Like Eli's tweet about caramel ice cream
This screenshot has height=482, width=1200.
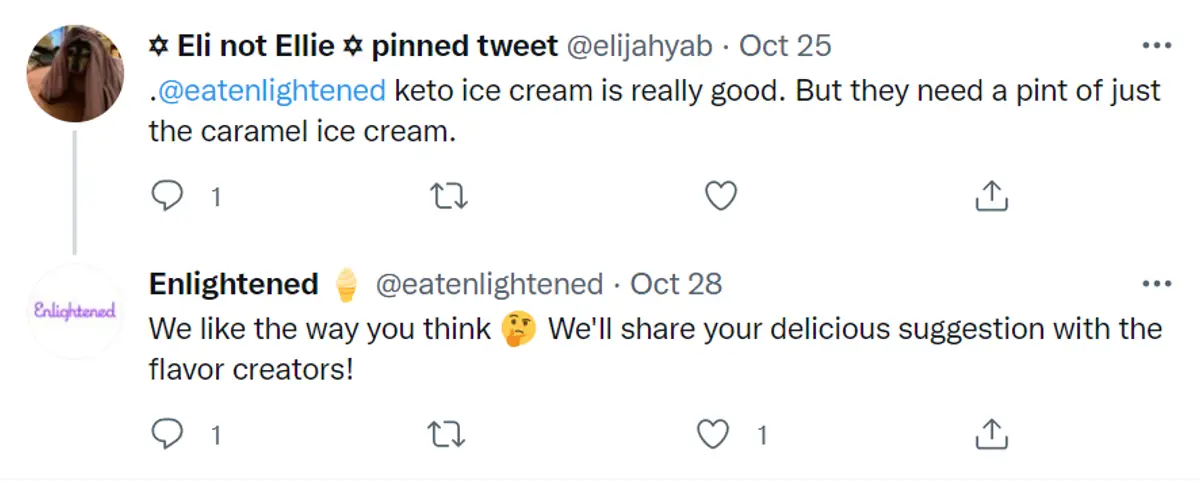point(720,196)
